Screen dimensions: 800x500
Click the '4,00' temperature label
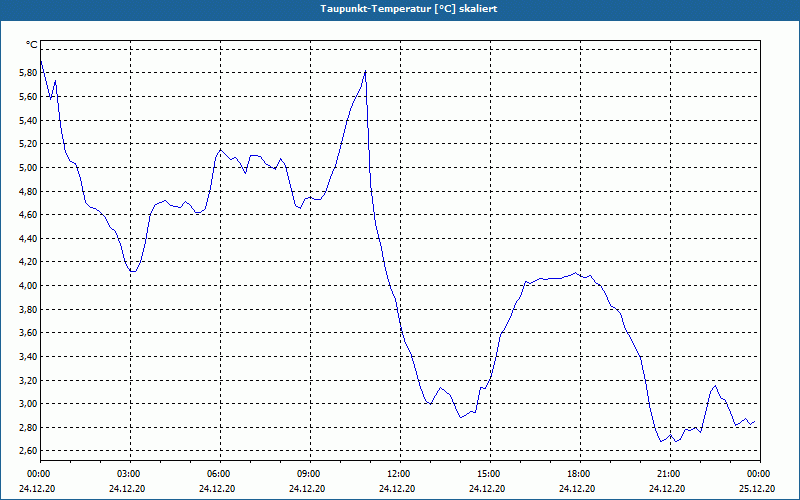(28, 286)
